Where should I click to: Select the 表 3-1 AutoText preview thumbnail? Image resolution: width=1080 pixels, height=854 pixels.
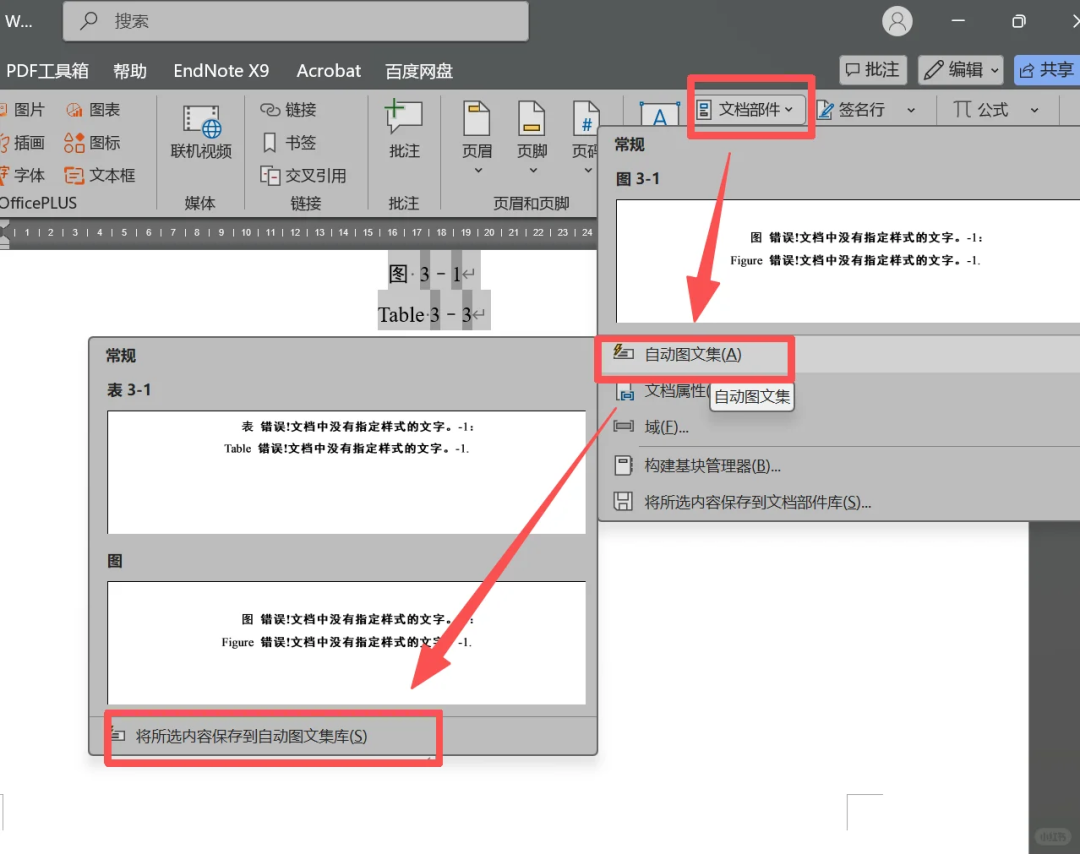[x=346, y=471]
